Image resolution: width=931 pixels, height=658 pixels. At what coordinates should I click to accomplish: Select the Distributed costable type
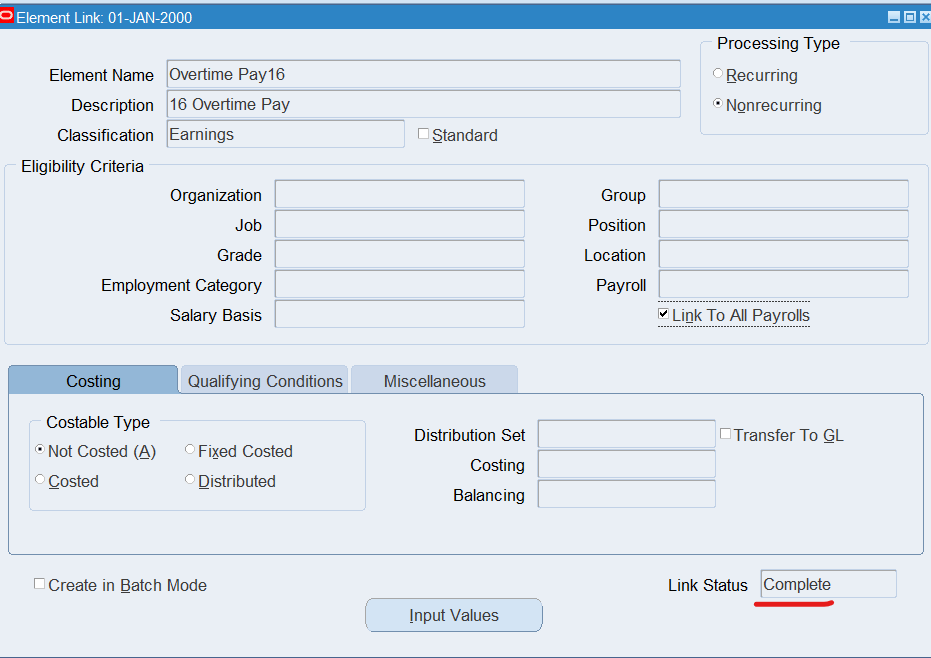tap(190, 480)
